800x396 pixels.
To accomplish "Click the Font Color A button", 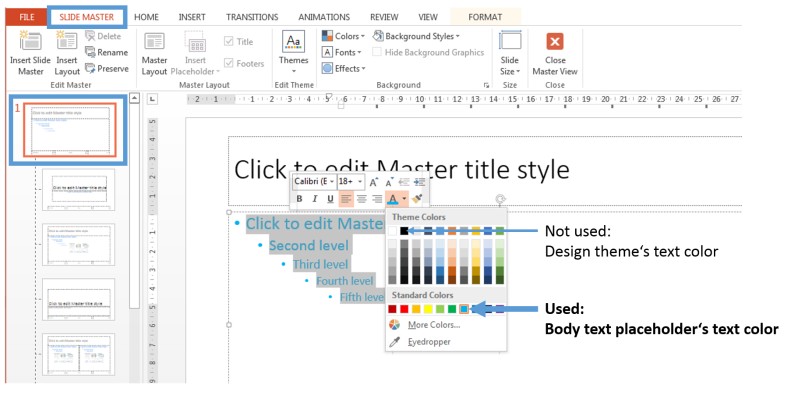I will tap(392, 199).
